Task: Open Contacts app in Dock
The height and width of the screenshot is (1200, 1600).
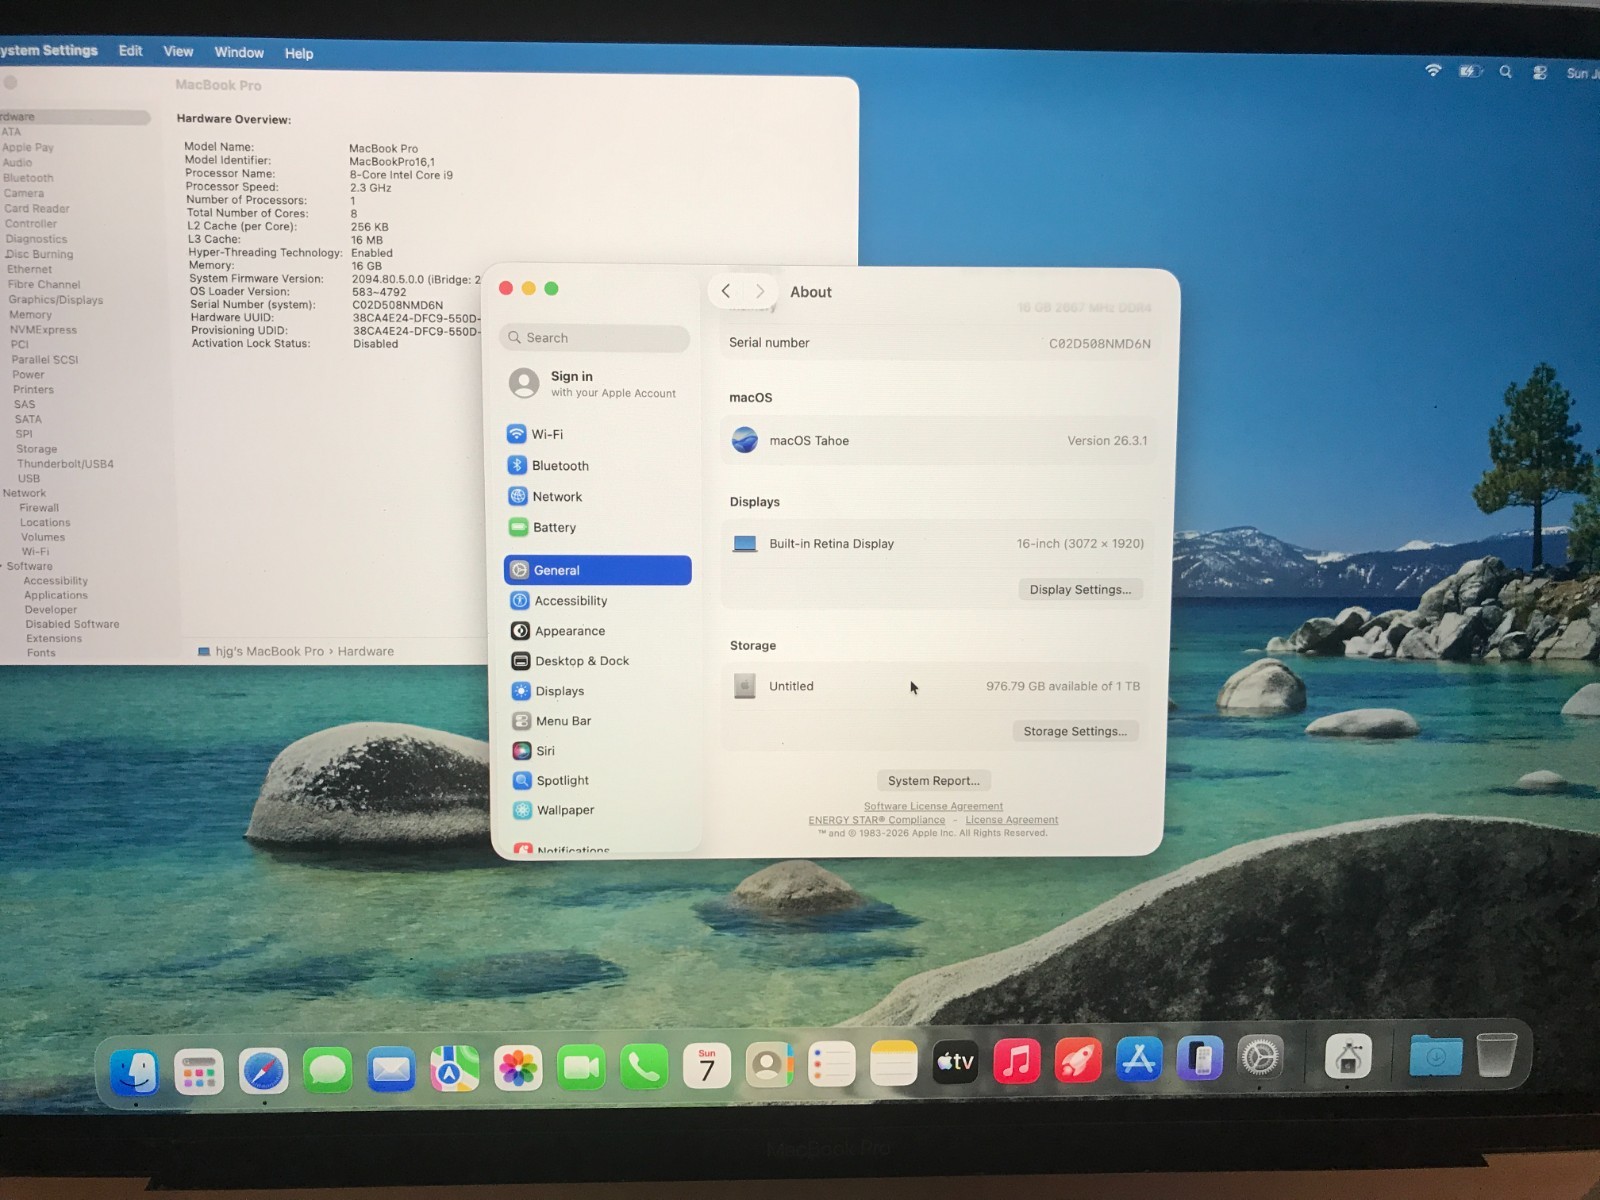Action: pyautogui.click(x=769, y=1066)
